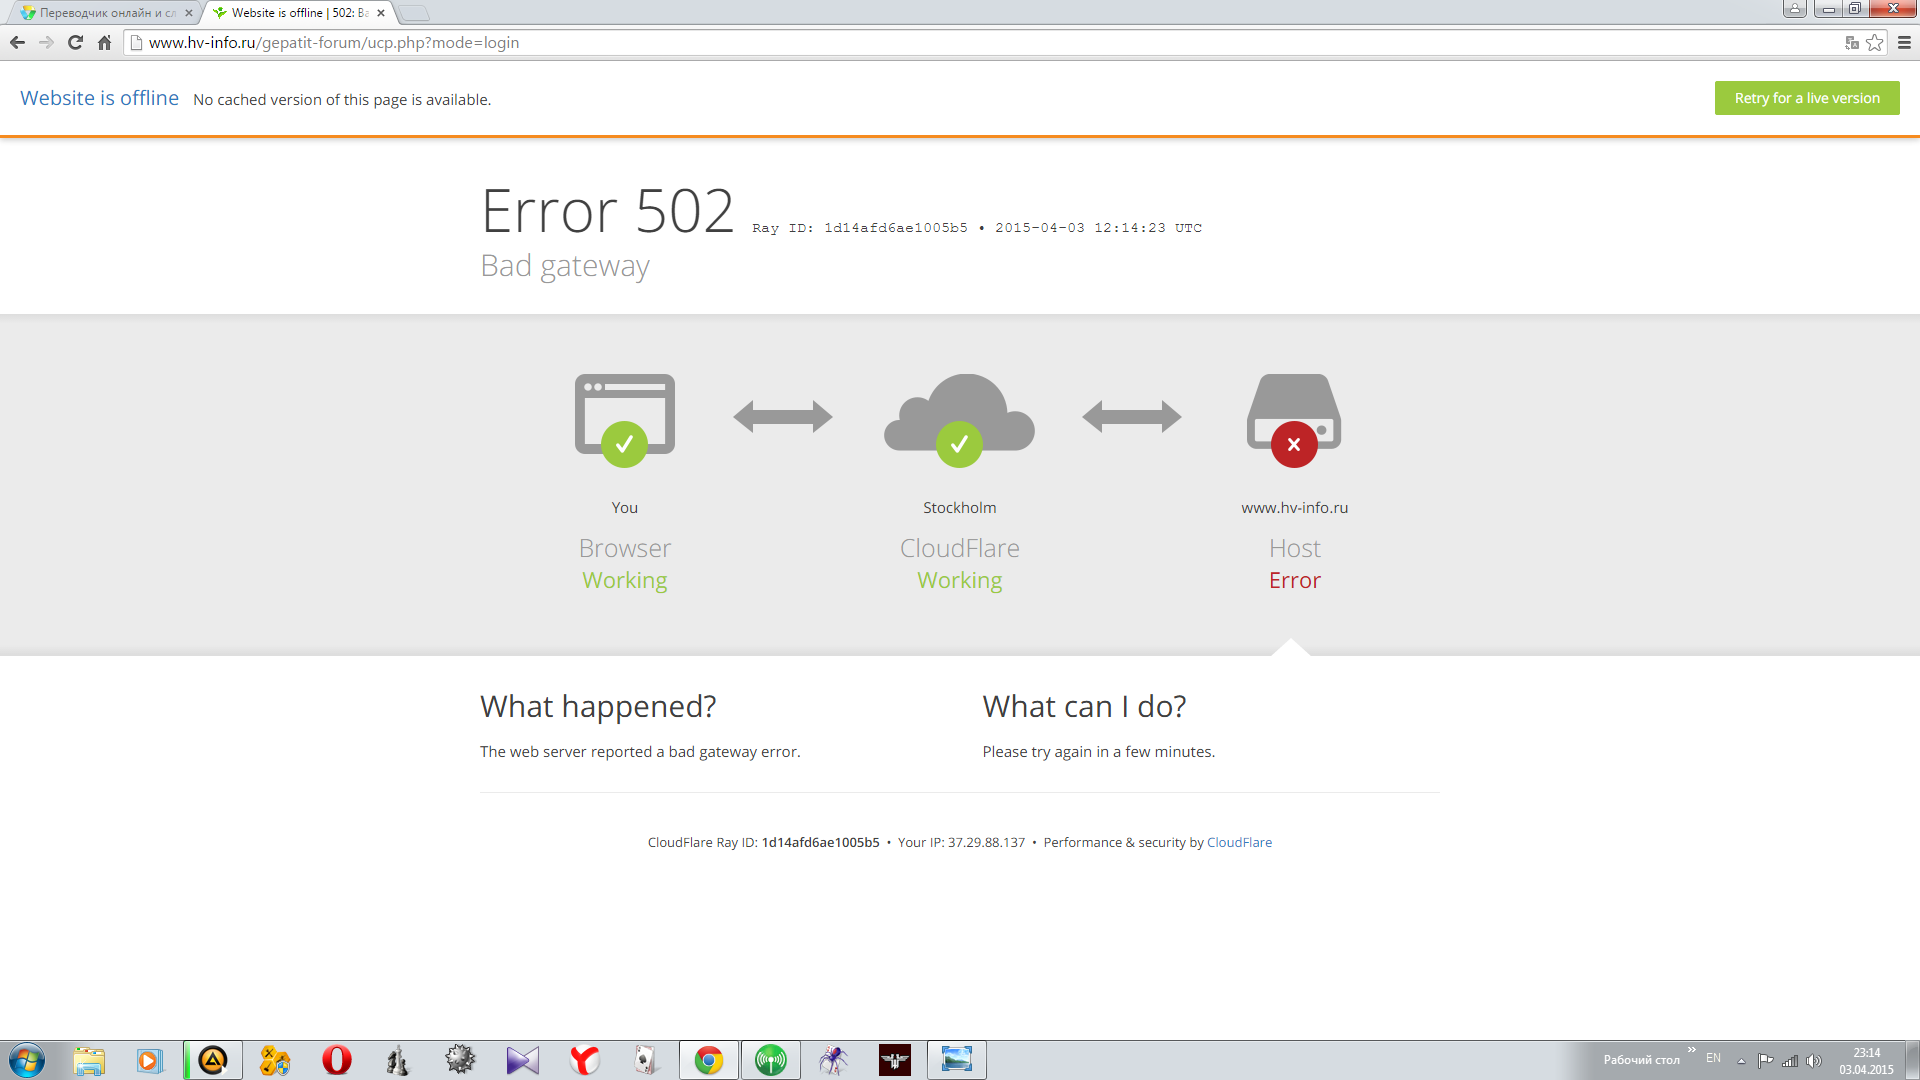Screen dimensions: 1920x1080
Task: Click the CloudFlare cloud status icon
Action: (x=959, y=419)
